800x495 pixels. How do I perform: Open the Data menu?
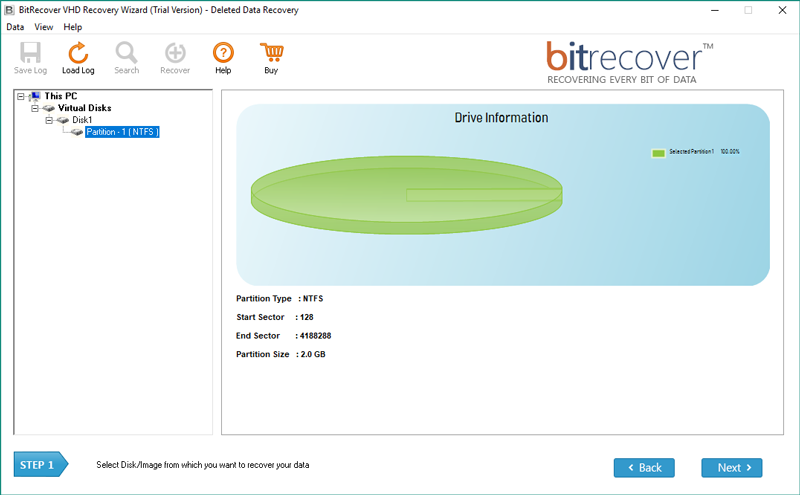(x=15, y=27)
